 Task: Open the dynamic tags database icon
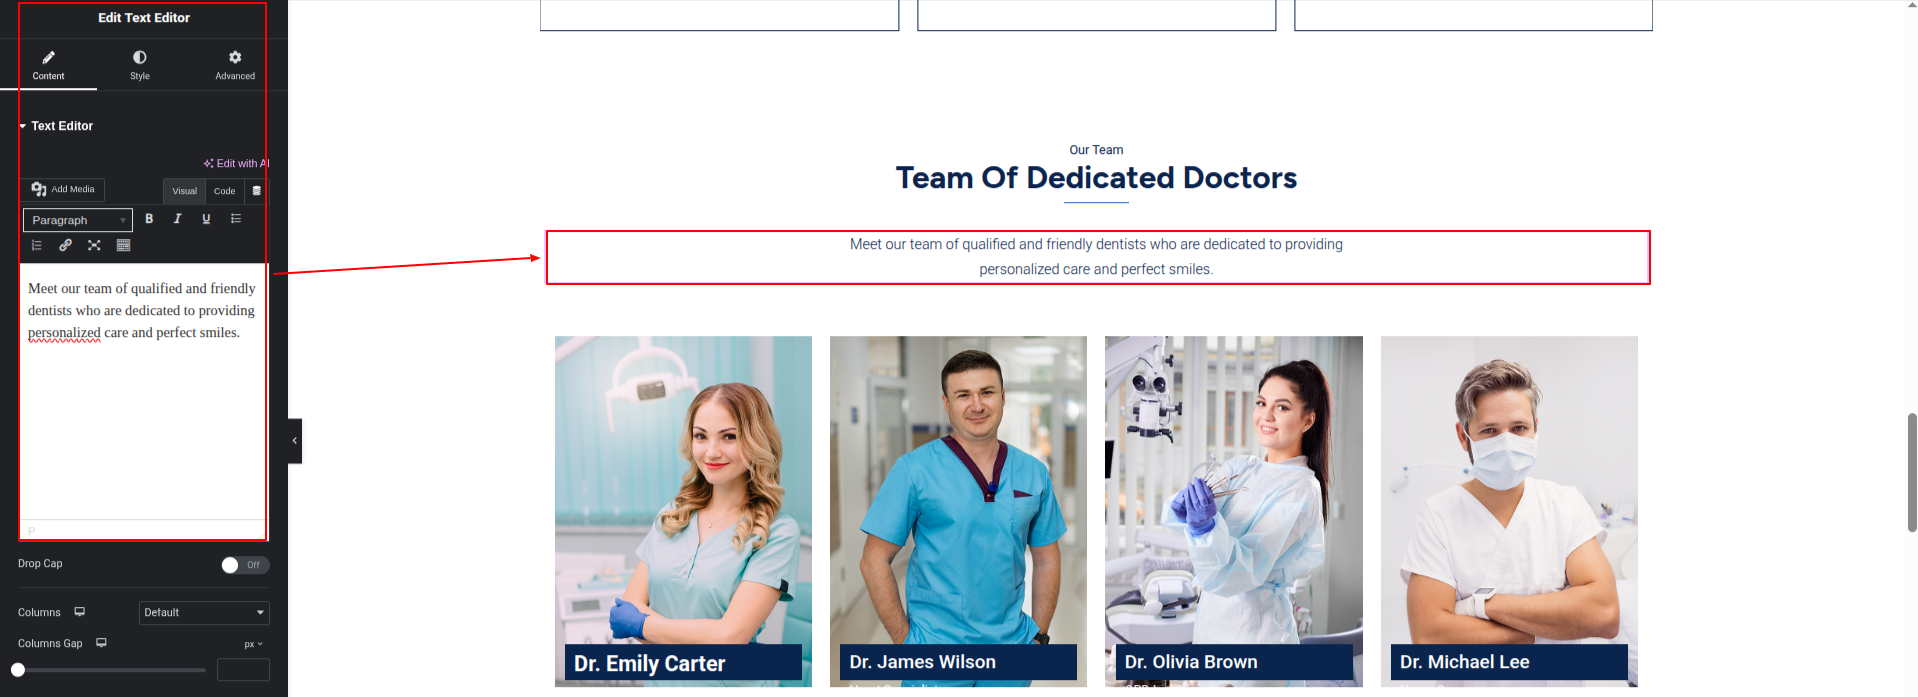pyautogui.click(x=257, y=191)
